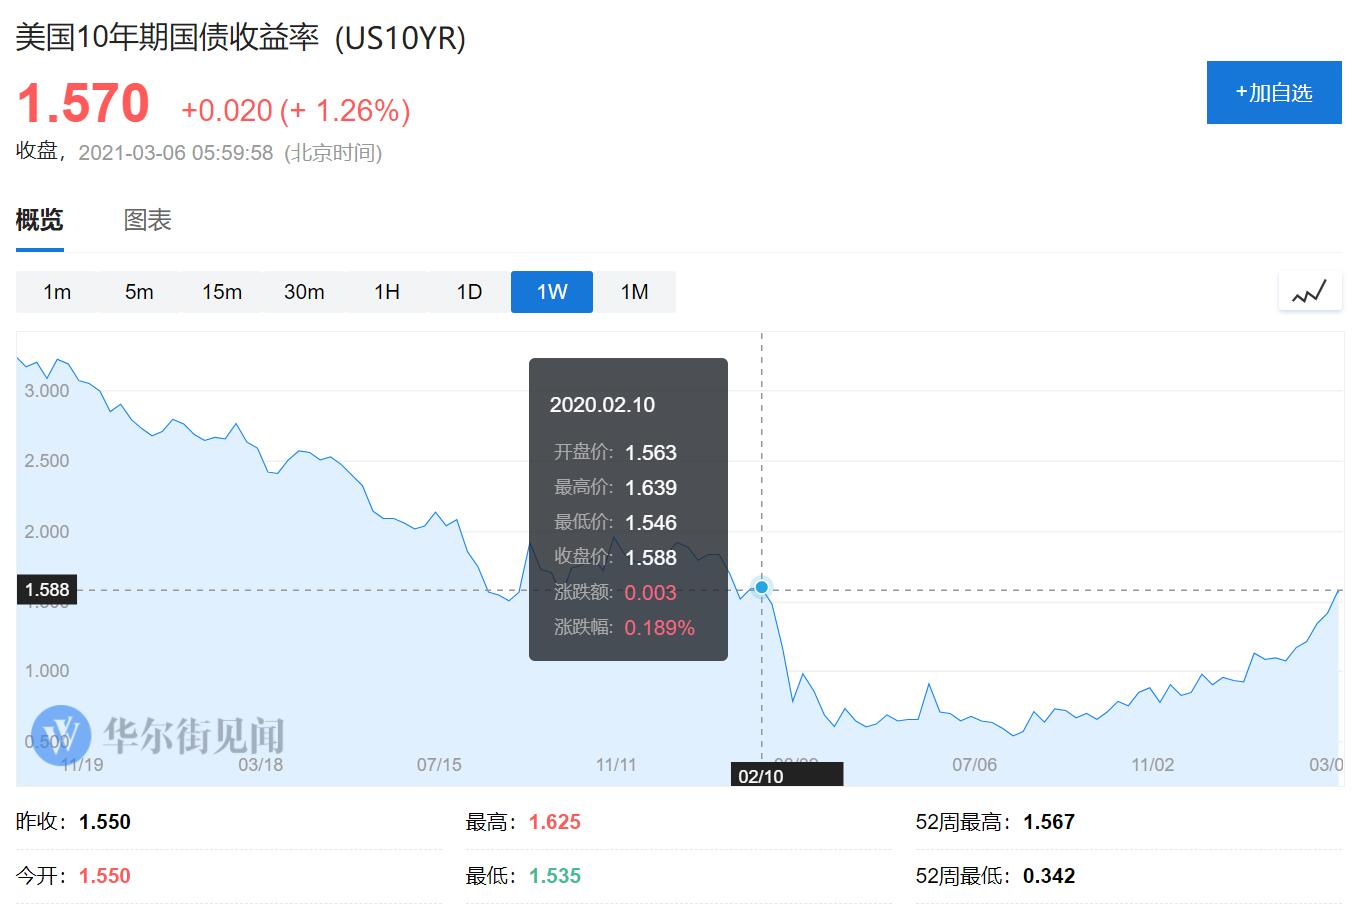Image resolution: width=1371 pixels, height=911 pixels.
Task: Click the 1.588 price label on y-axis
Action: click(x=47, y=590)
